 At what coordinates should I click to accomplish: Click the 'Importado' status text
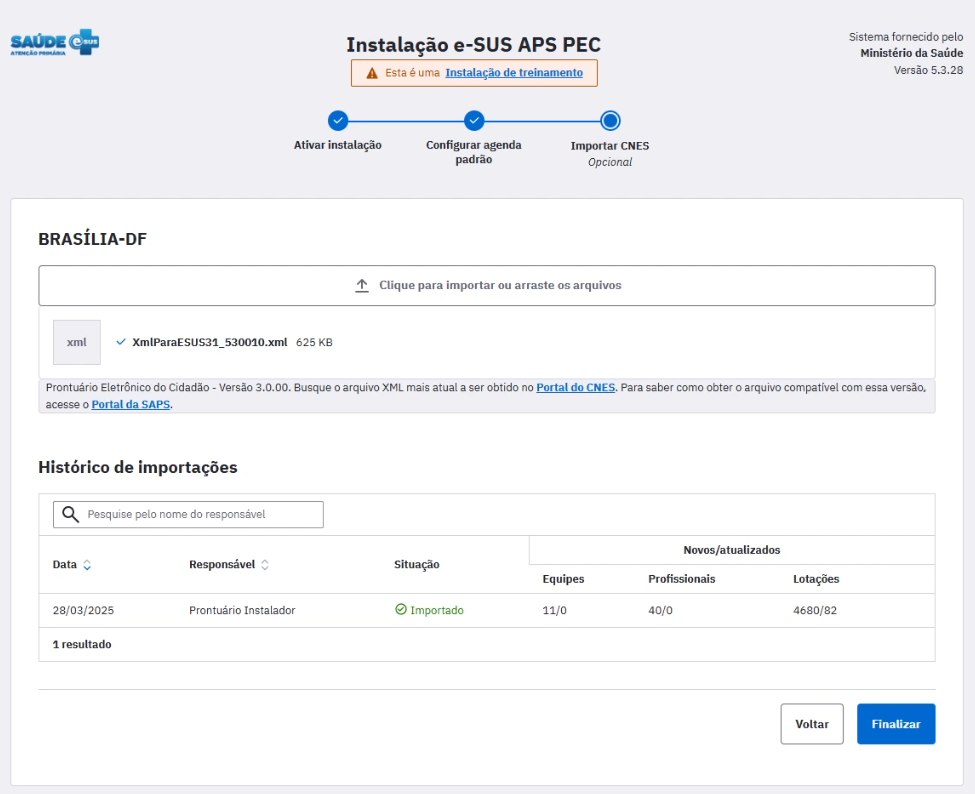(437, 611)
